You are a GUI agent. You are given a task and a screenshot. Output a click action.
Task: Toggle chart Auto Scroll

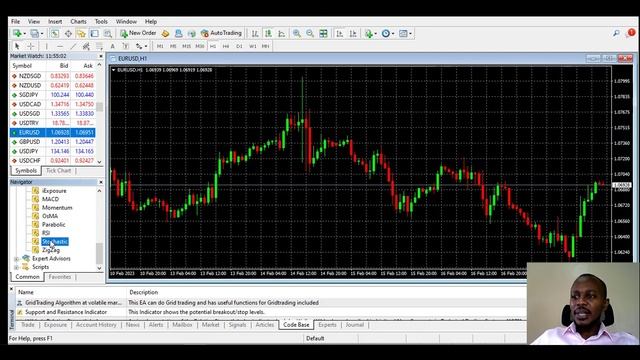pyautogui.click(x=340, y=33)
